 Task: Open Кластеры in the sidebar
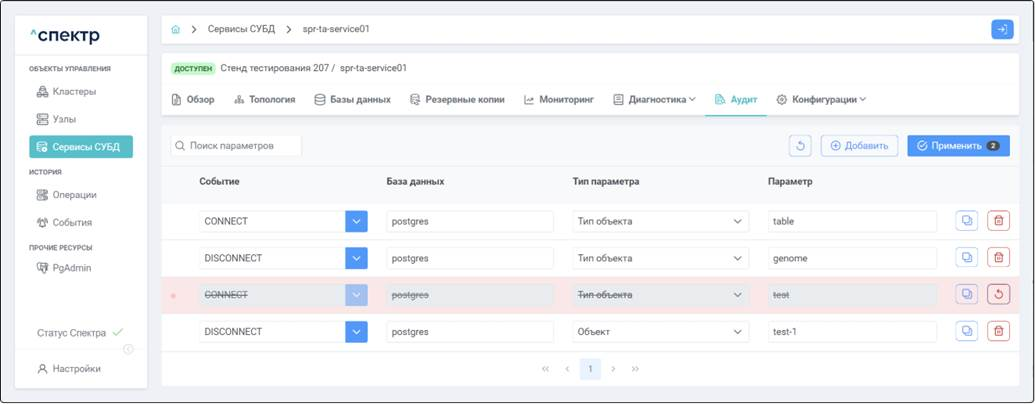click(66, 91)
